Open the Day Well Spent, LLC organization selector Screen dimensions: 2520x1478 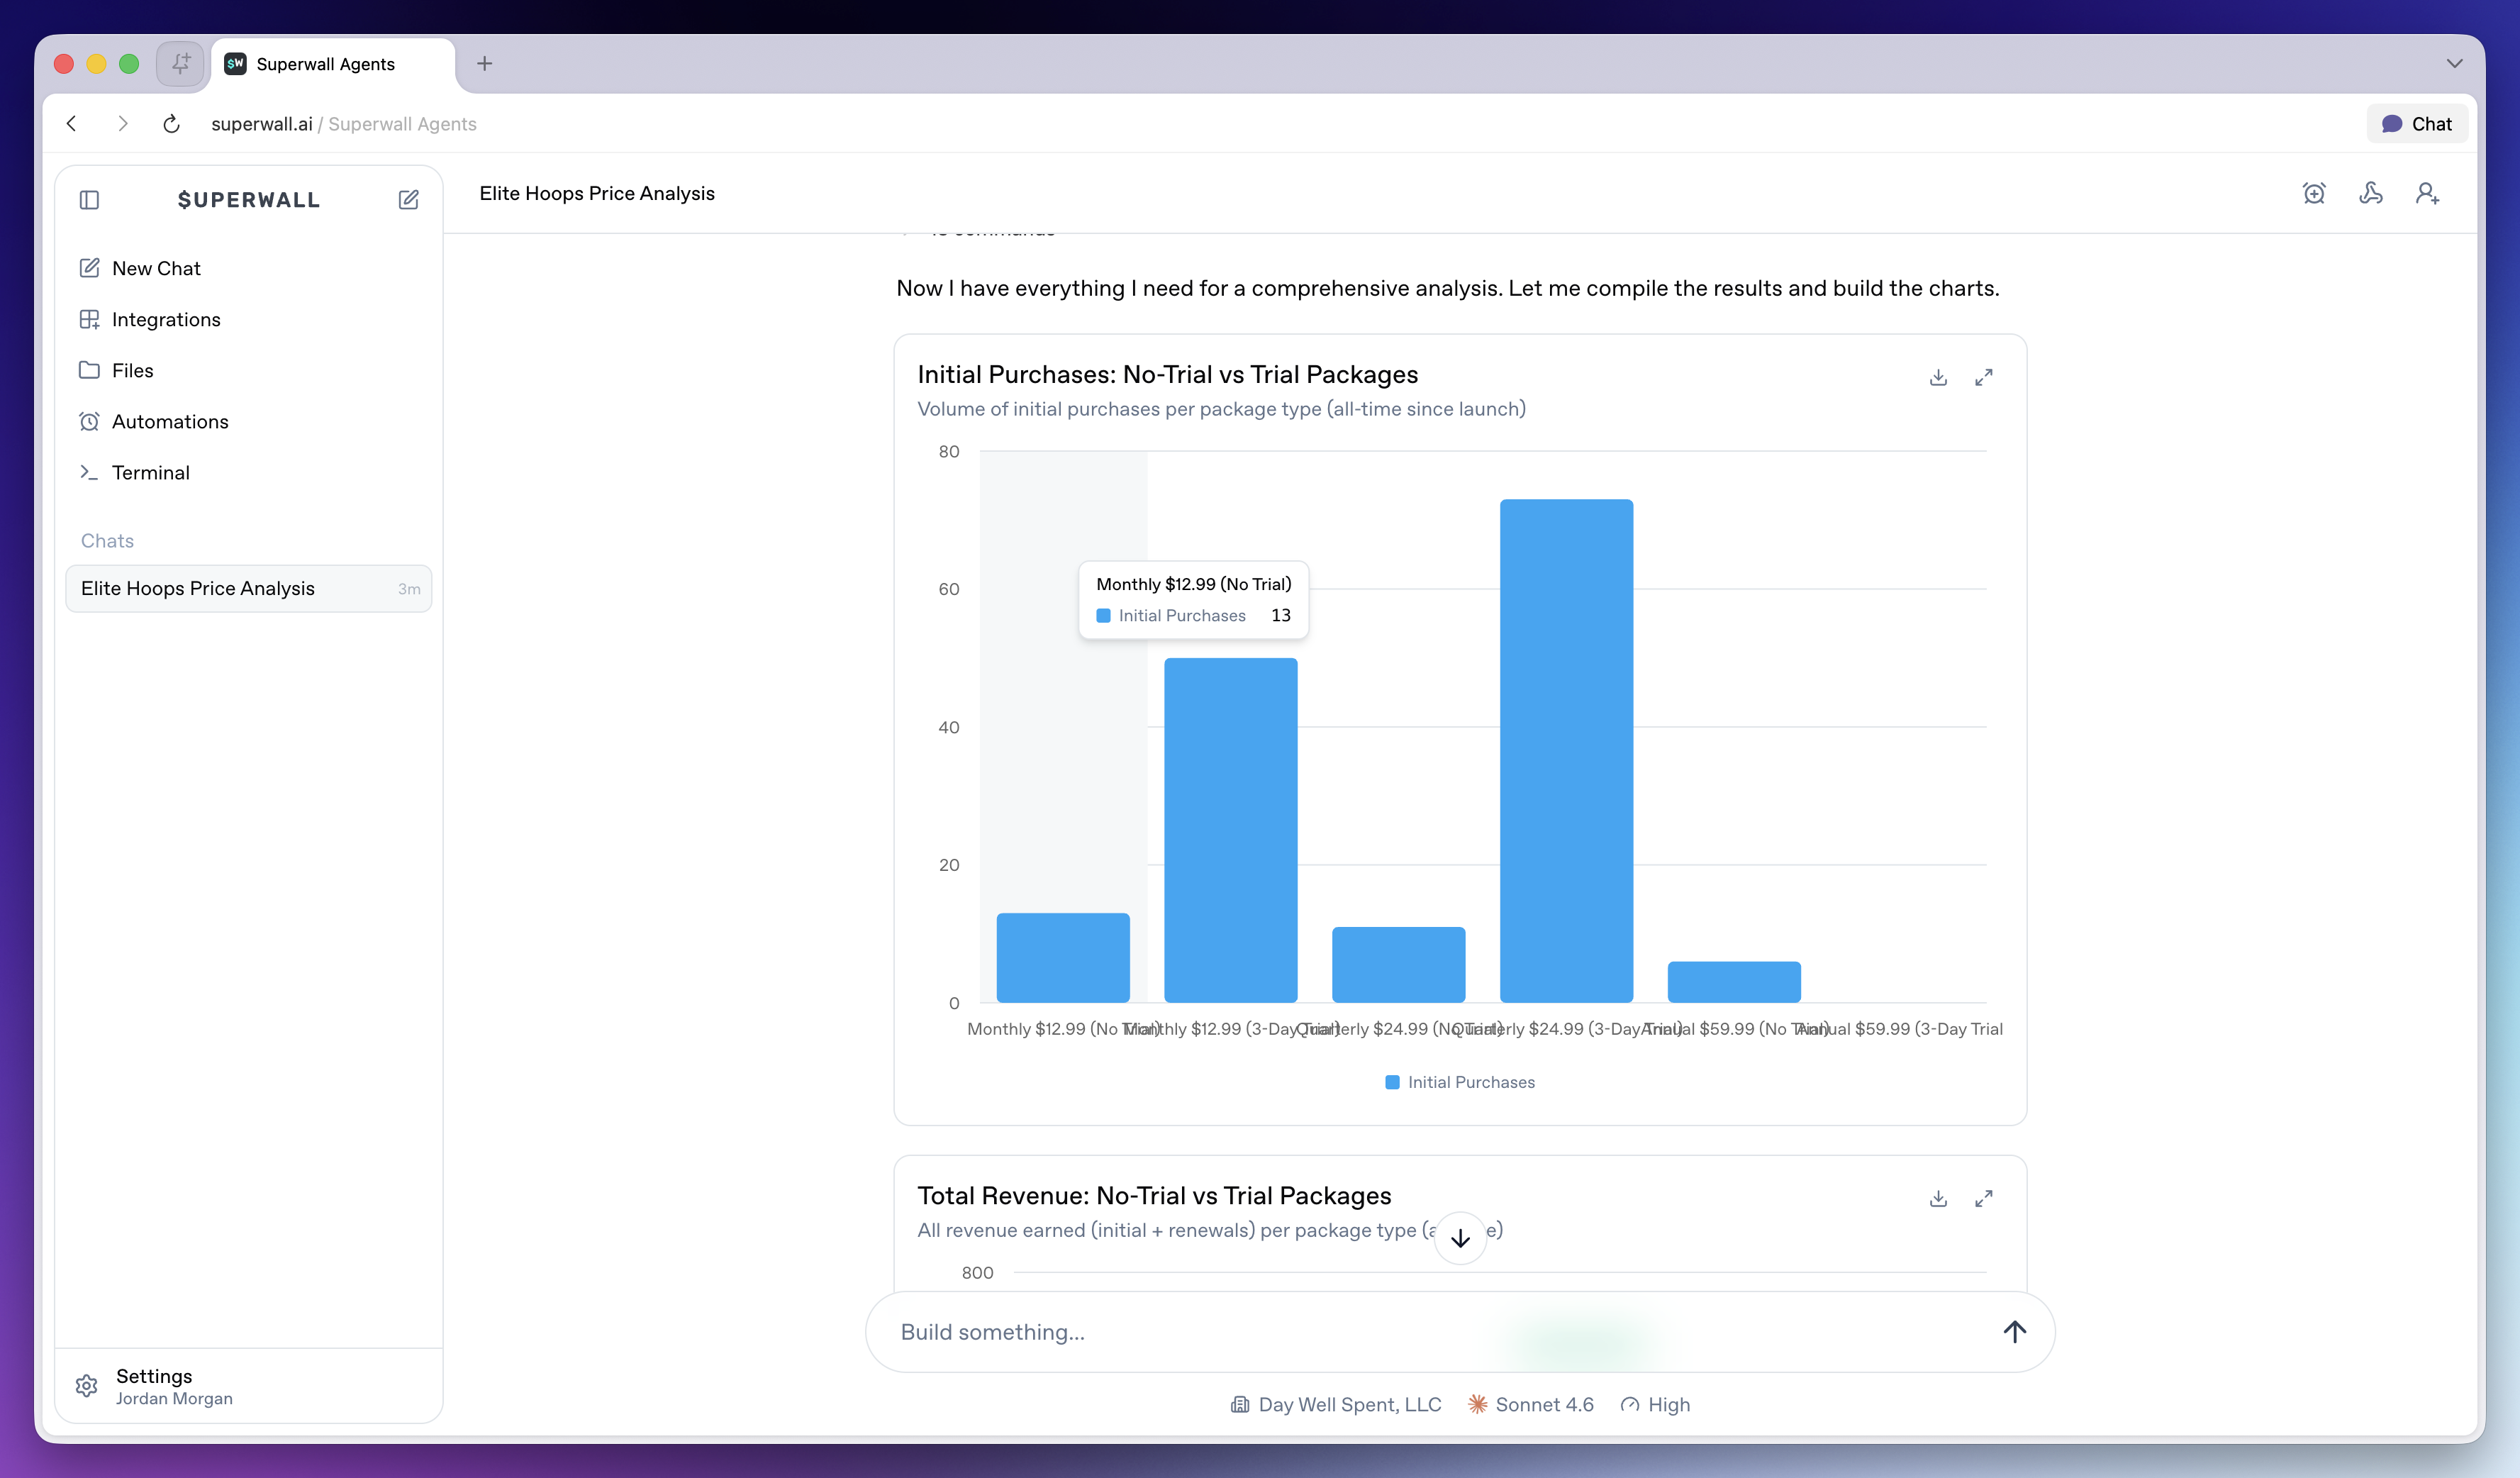[1336, 1405]
